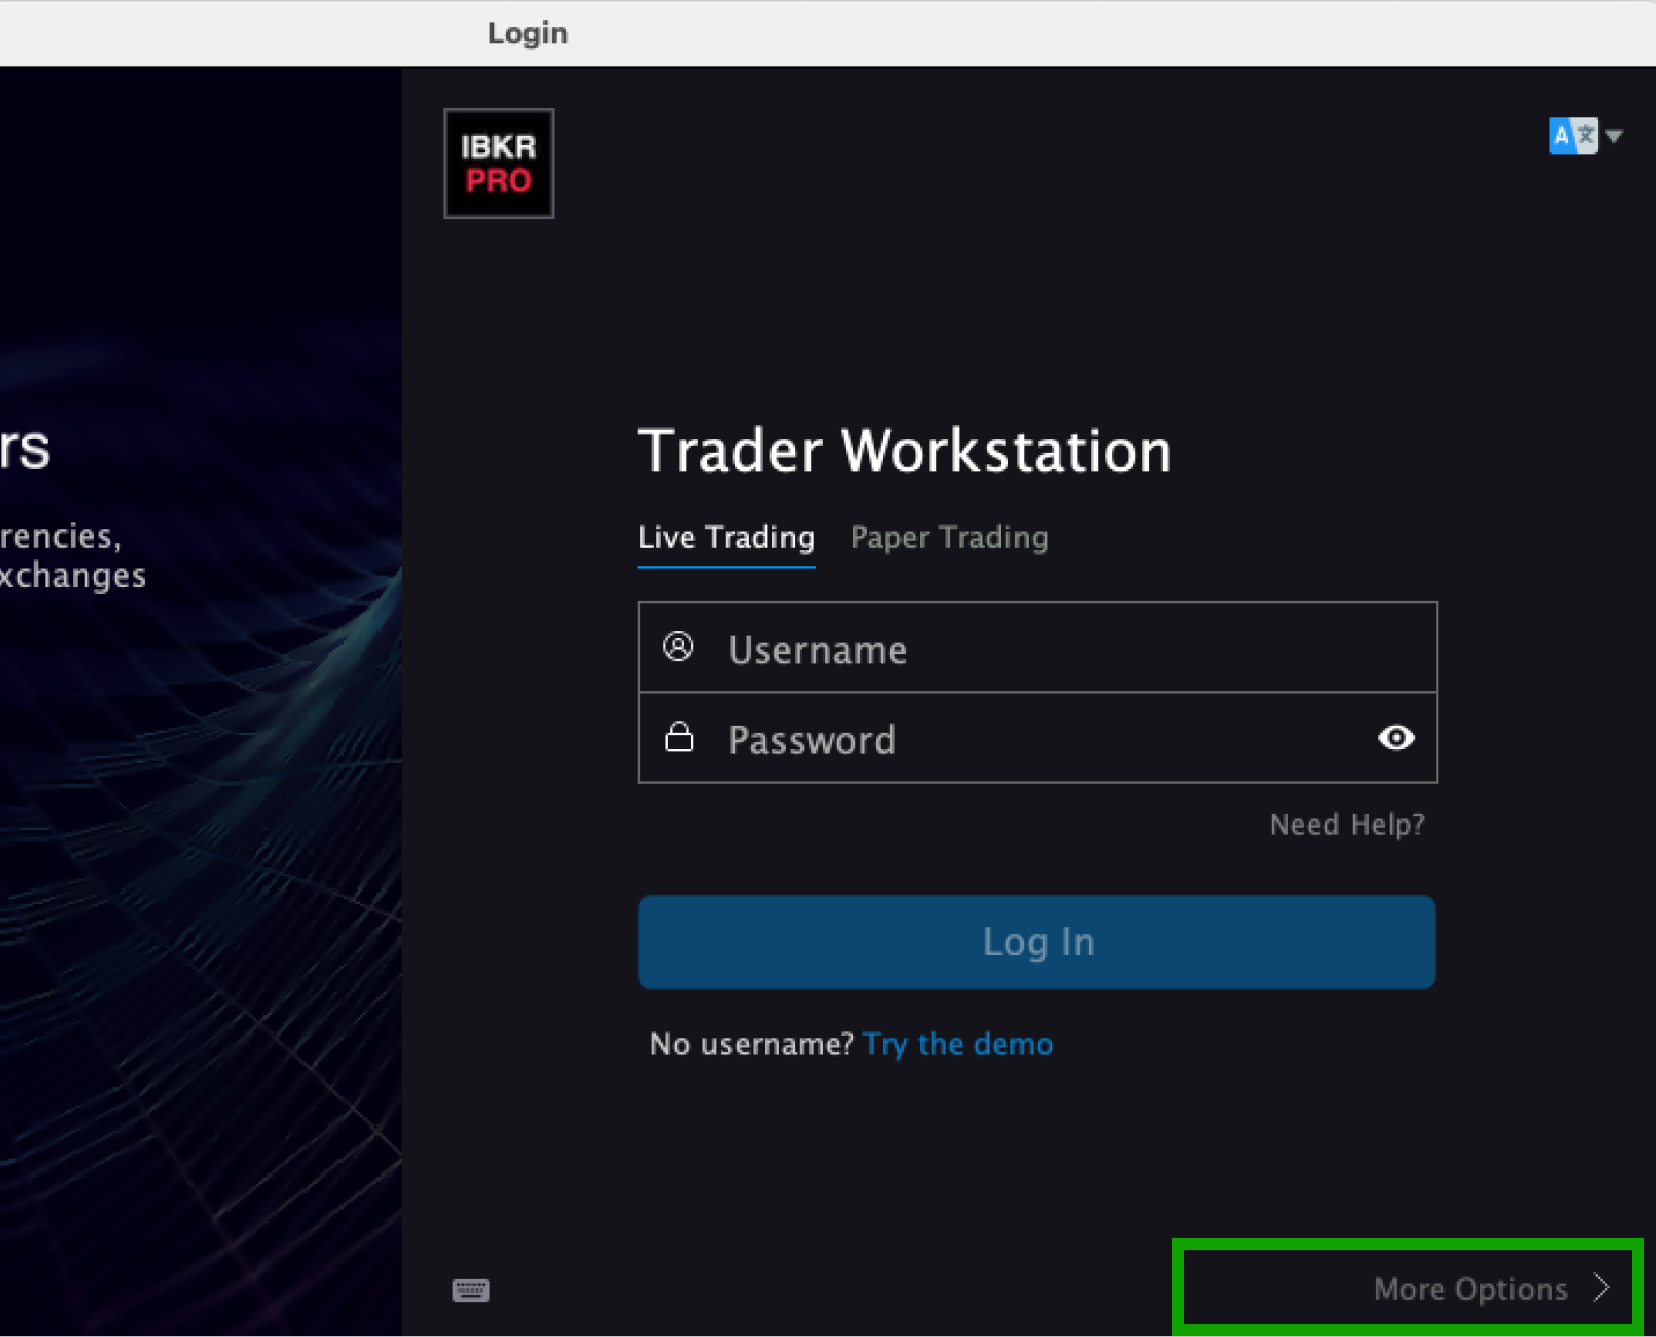Click the More Options label
This screenshot has height=1337, width=1656.
click(x=1470, y=1289)
